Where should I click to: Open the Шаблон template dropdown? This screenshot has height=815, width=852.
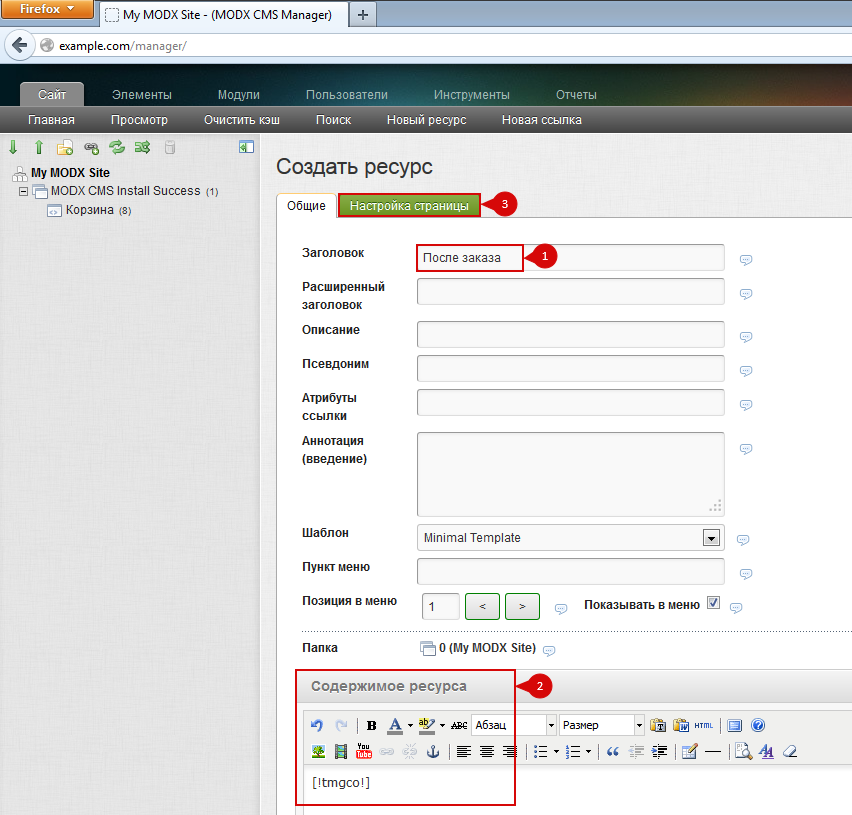coord(711,538)
